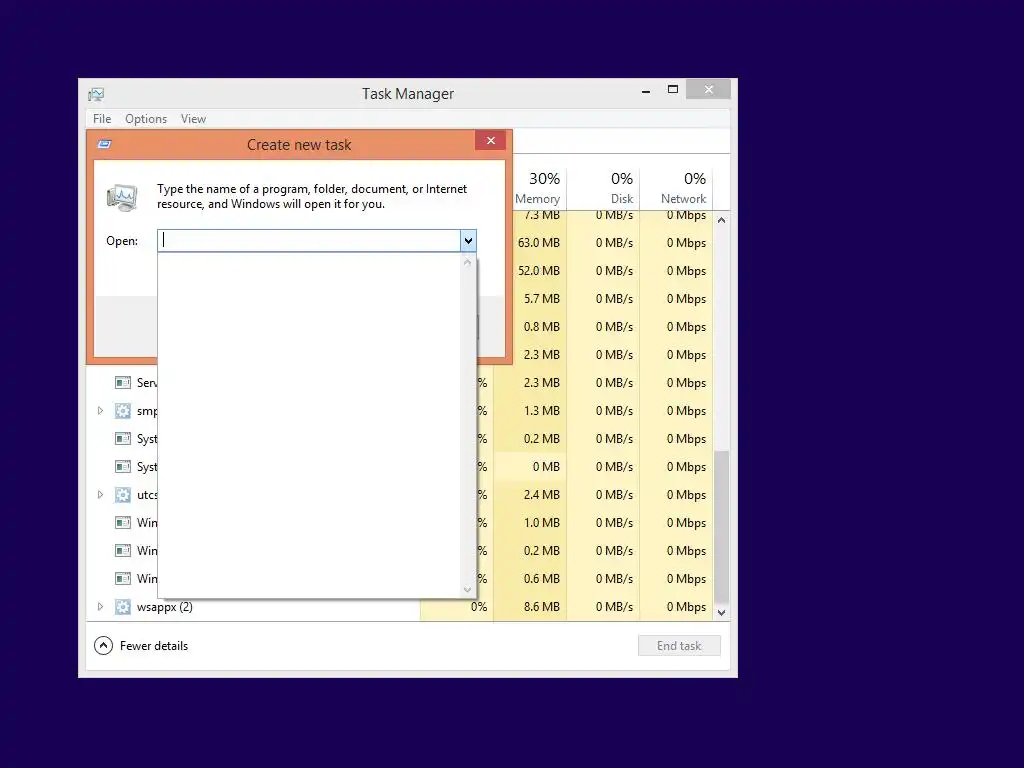Click Fewer details toggle
This screenshot has width=1024, height=768.
point(141,646)
